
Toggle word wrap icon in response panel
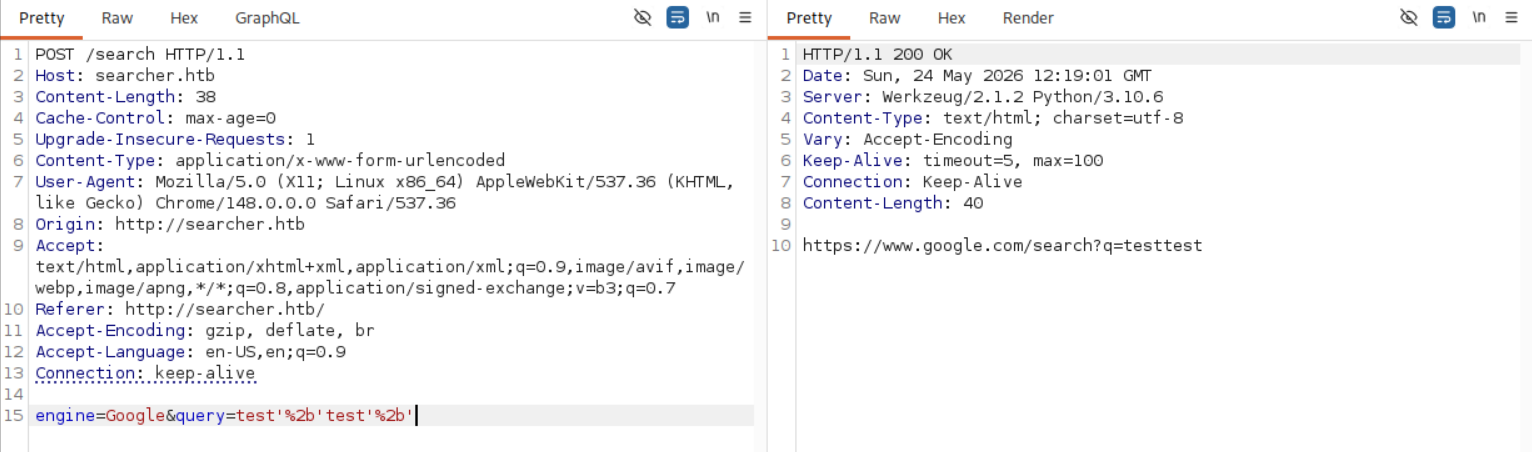(1443, 18)
